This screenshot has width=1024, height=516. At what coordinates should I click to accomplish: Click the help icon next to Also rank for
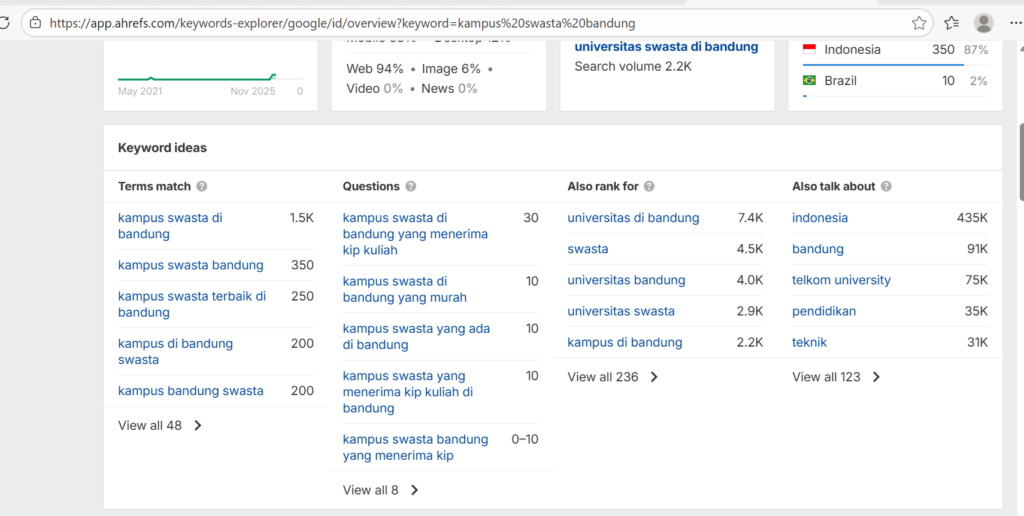click(x=650, y=187)
